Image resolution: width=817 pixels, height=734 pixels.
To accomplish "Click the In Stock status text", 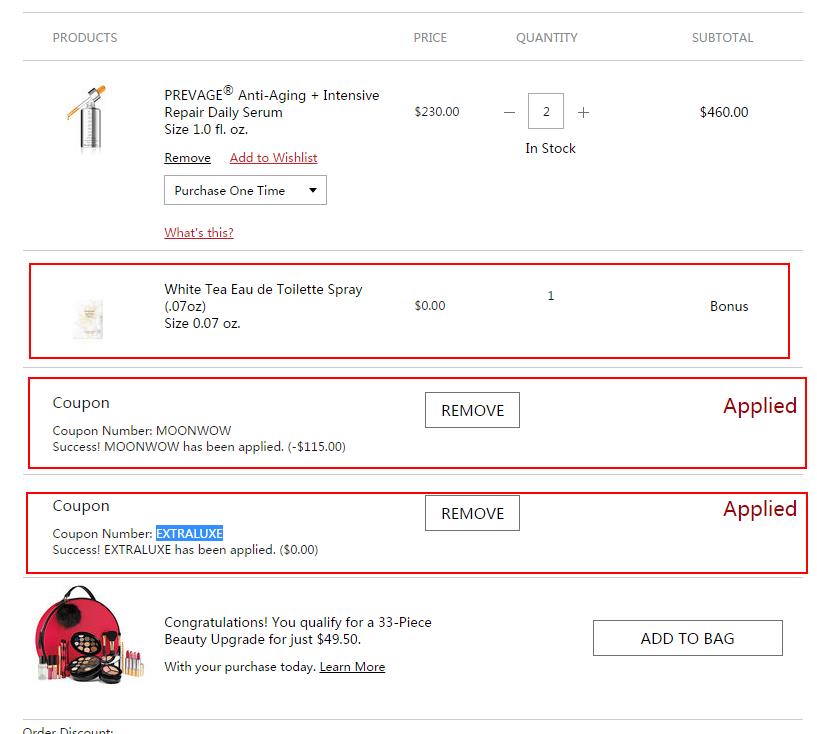I will click(550, 148).
